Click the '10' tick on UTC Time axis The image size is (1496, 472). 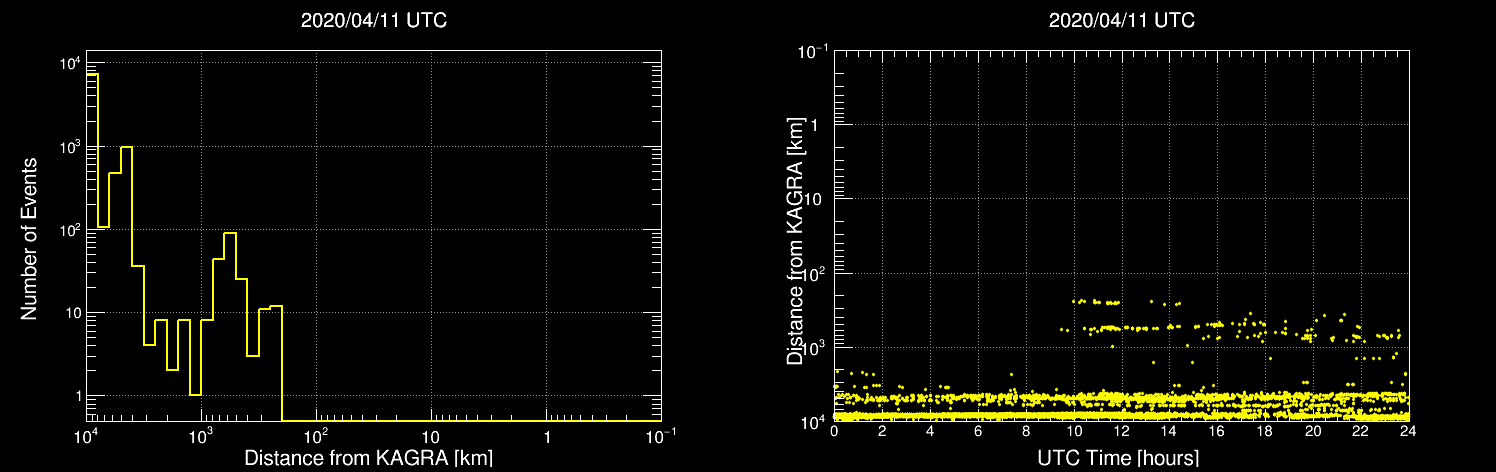coord(1074,433)
